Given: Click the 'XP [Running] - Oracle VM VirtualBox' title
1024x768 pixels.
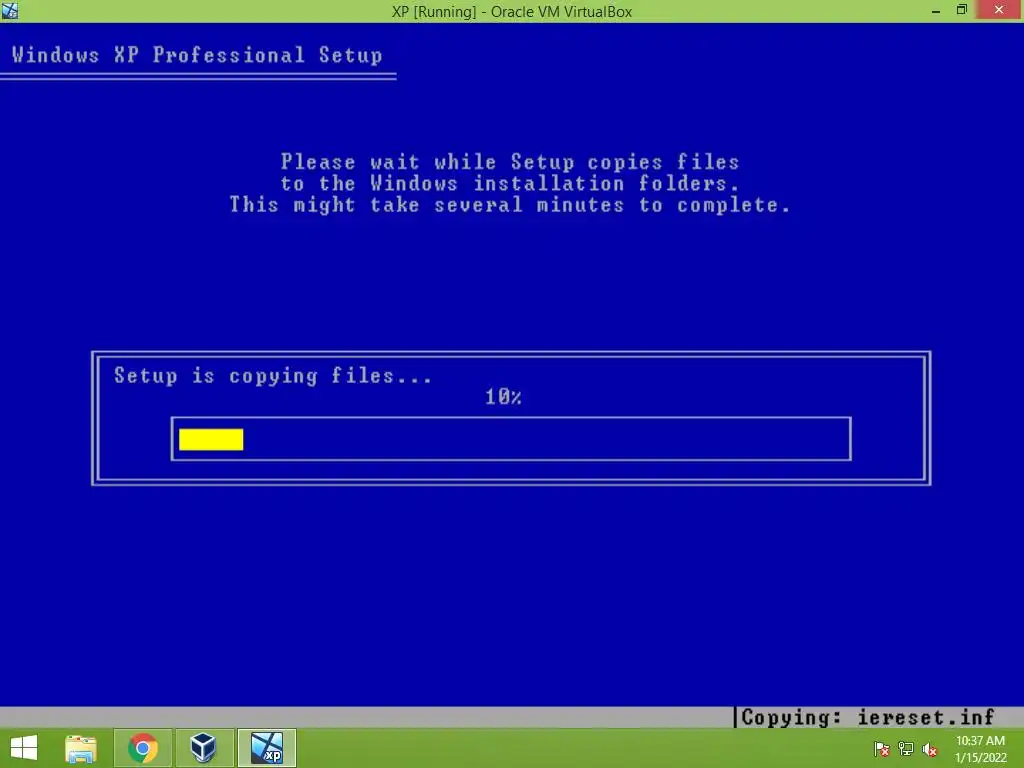Looking at the screenshot, I should (x=512, y=12).
